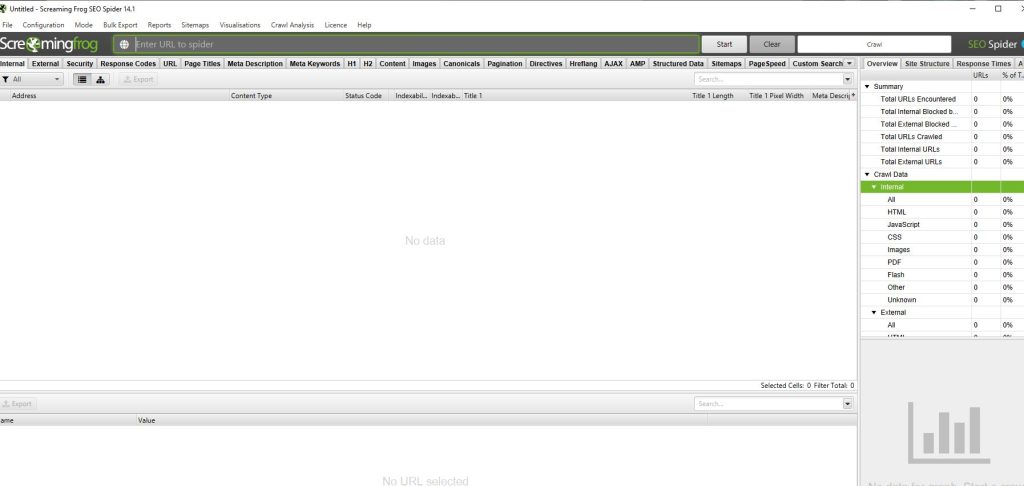Switch to the H1 tab
1024x486 pixels.
coord(352,63)
